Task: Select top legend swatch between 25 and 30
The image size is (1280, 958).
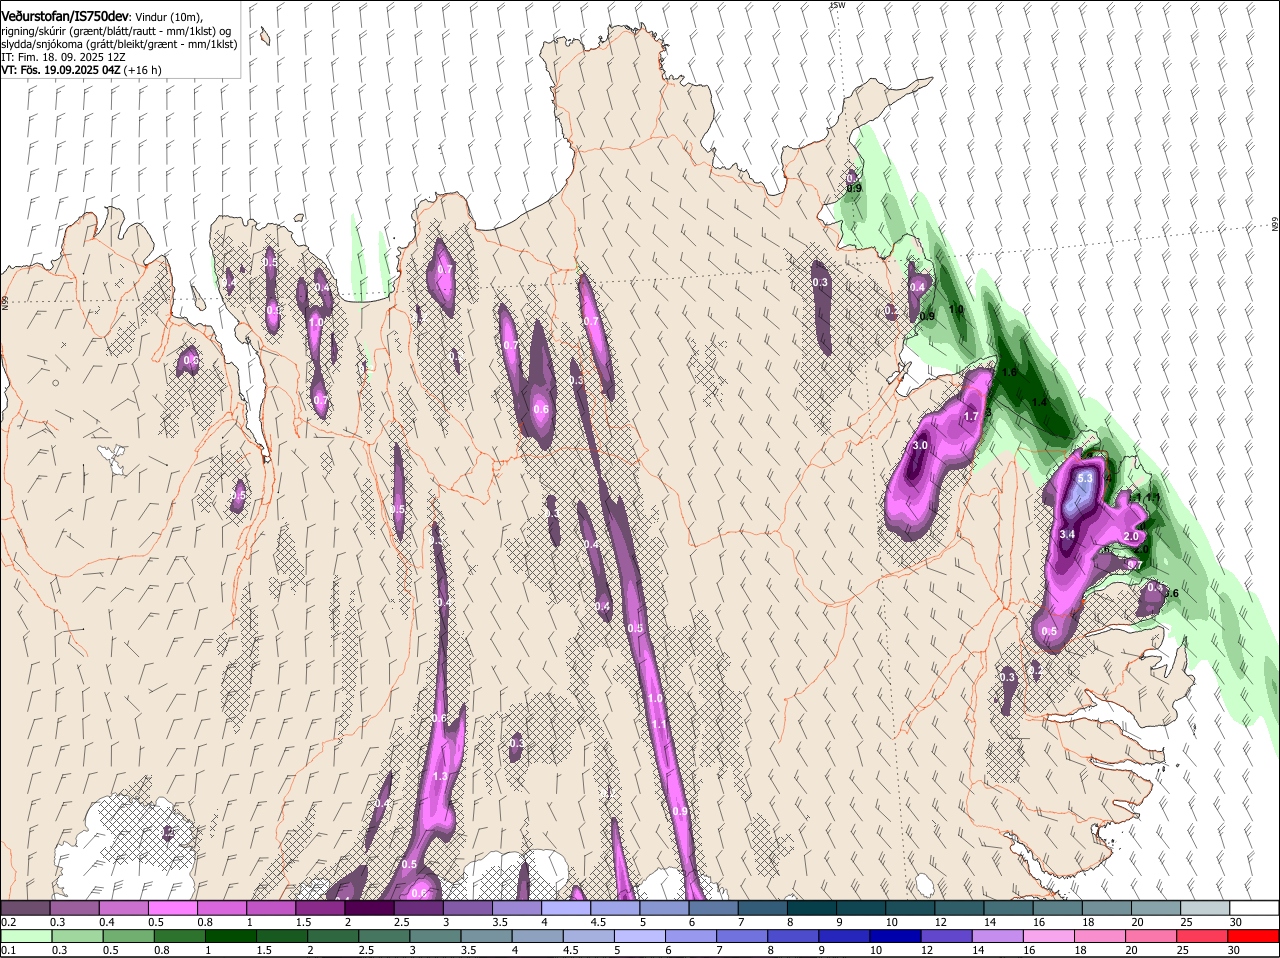Action: [x=1206, y=908]
